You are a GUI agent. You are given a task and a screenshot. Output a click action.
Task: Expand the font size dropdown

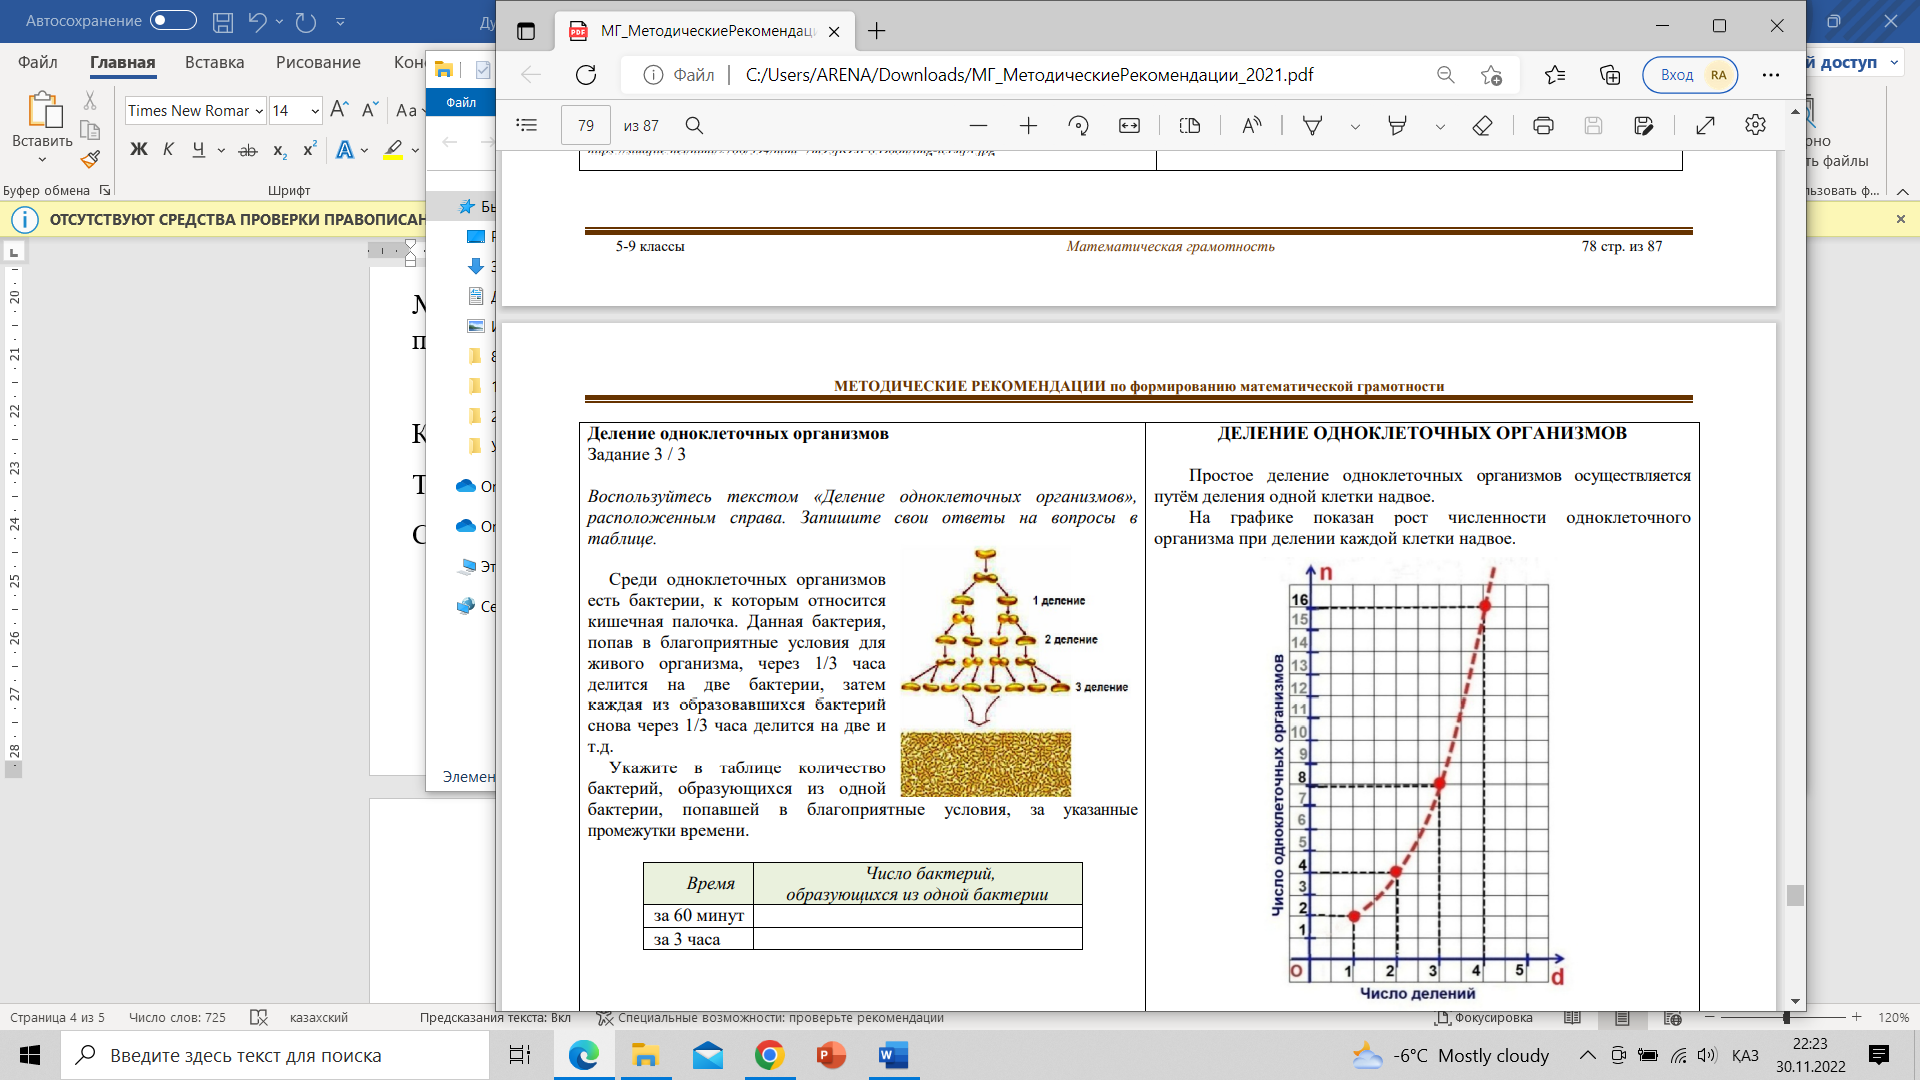pos(315,111)
